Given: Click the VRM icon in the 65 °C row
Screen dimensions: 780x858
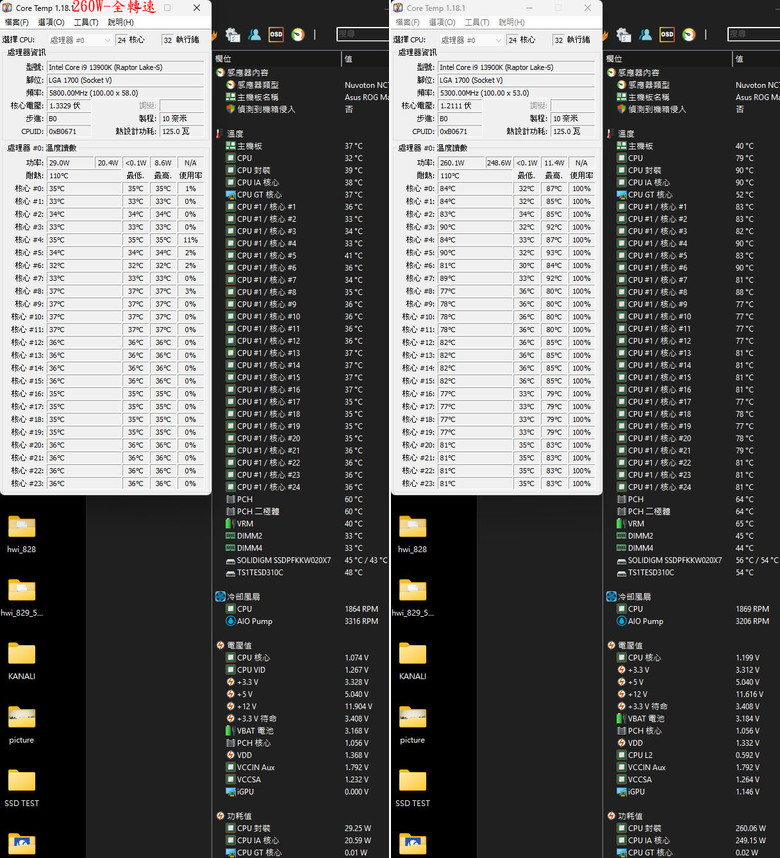Looking at the screenshot, I should pos(621,524).
